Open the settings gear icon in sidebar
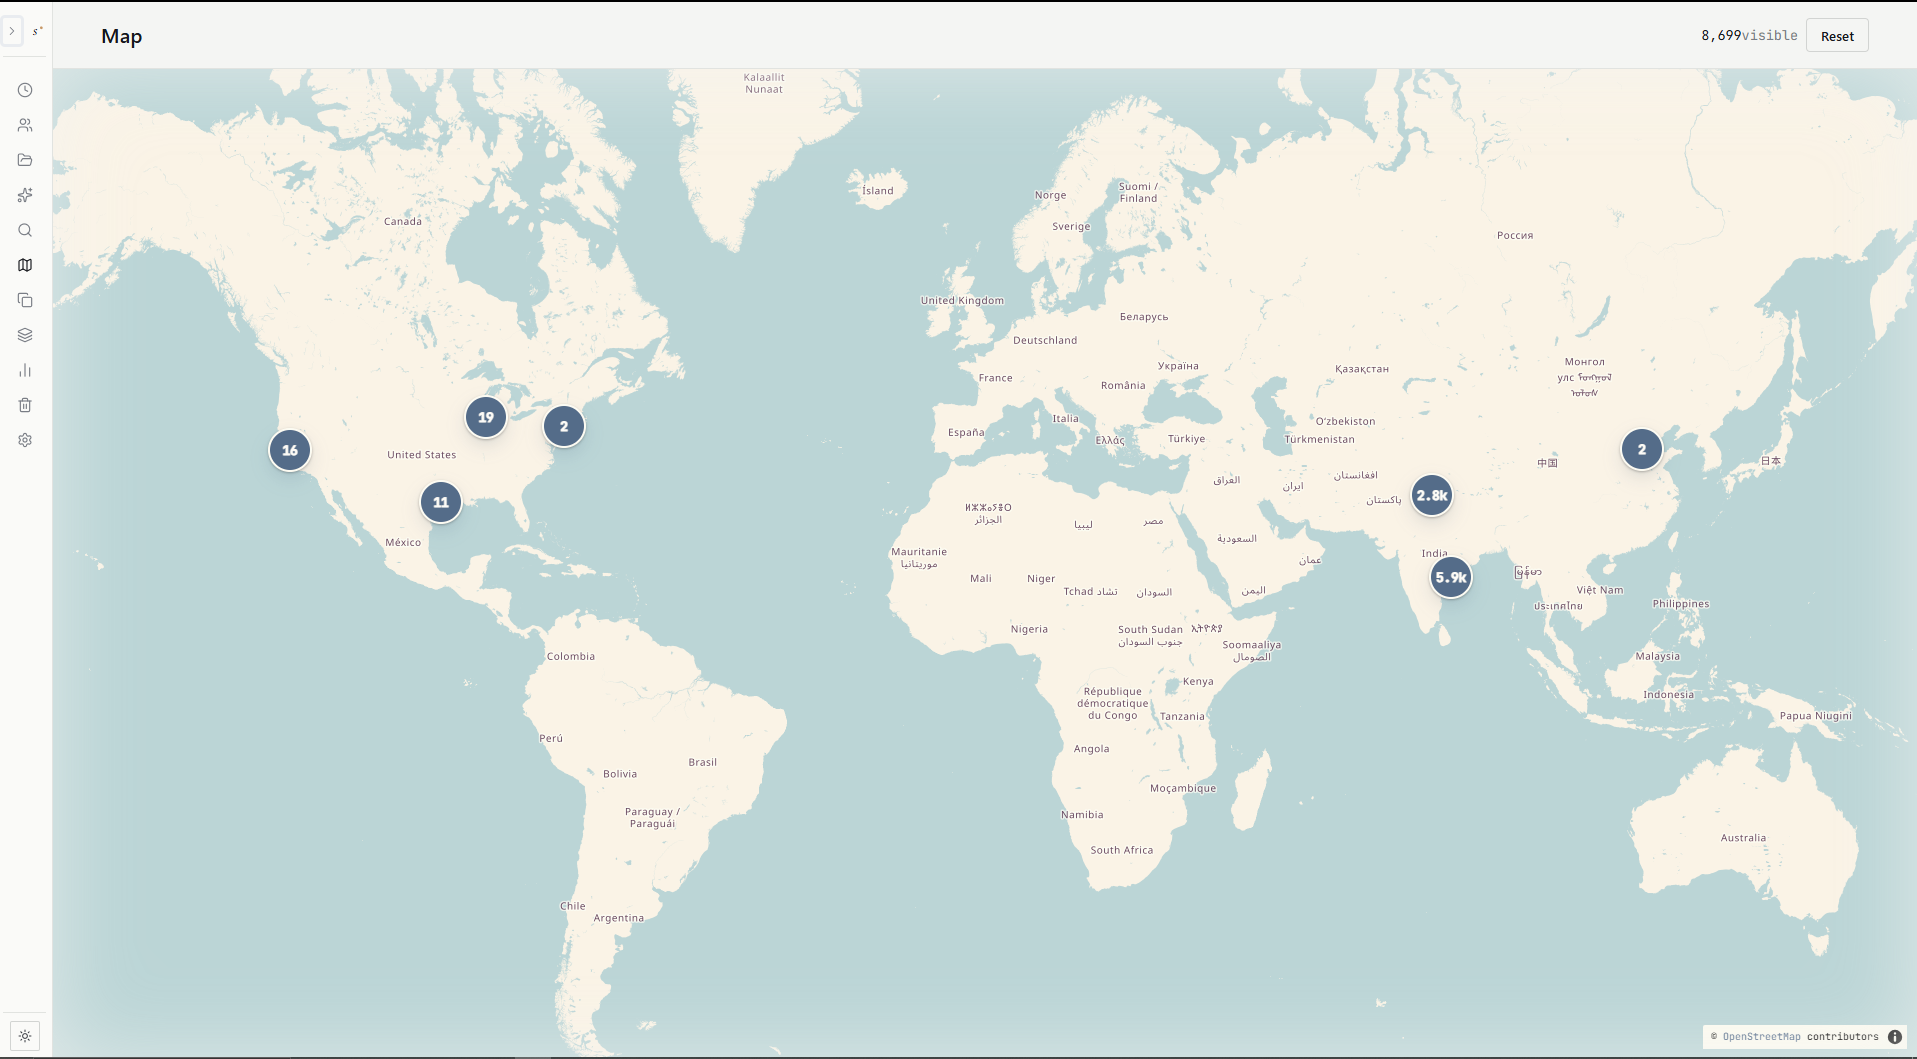 pos(25,440)
